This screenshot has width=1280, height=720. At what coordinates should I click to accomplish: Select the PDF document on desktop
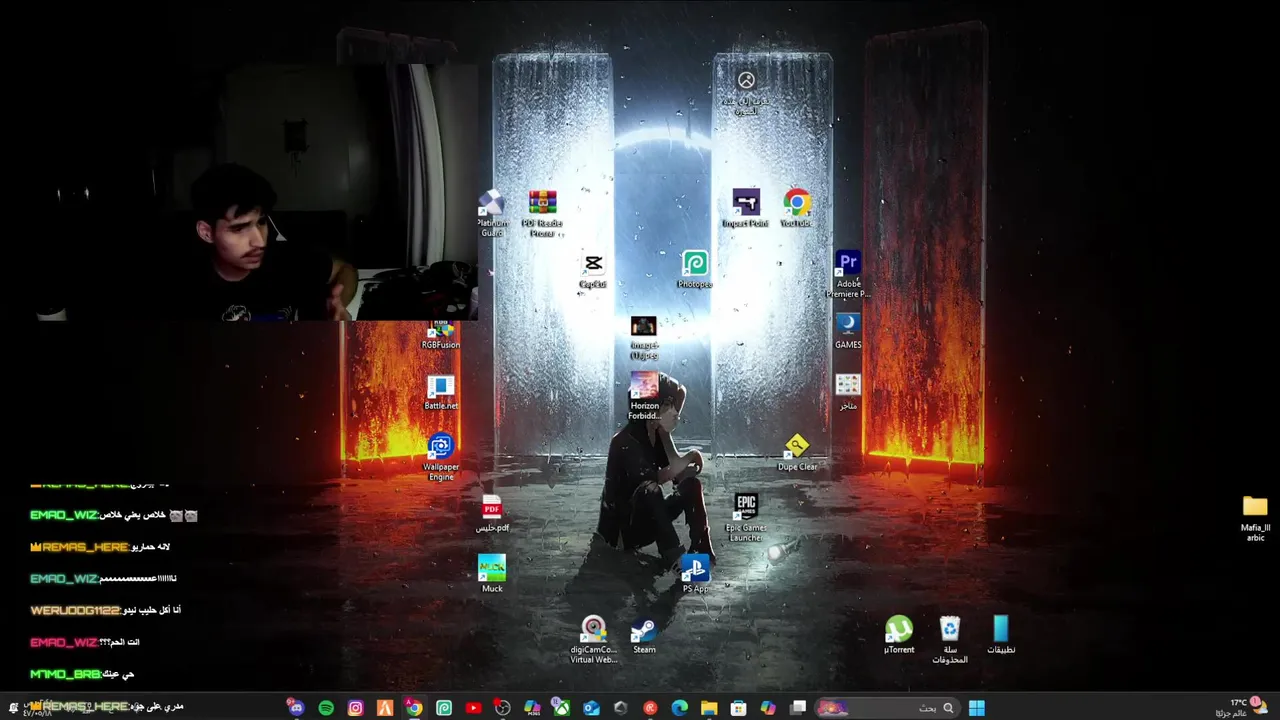point(492,514)
